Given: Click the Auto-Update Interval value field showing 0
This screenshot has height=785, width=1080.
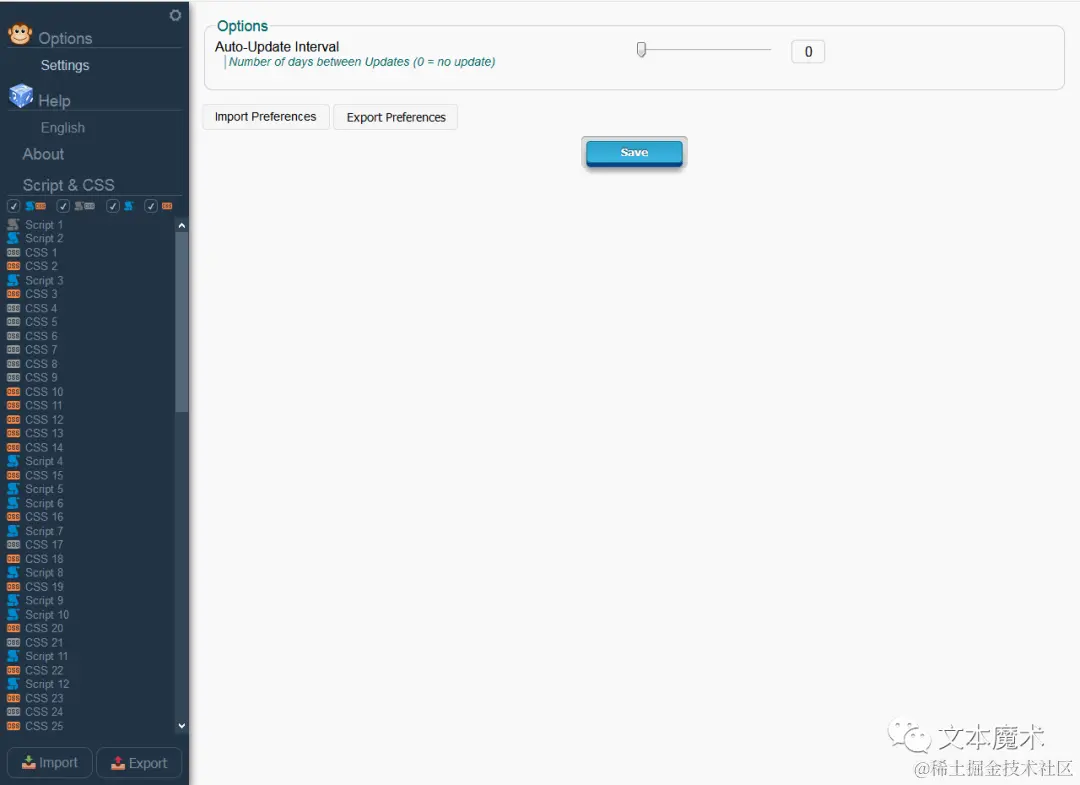Looking at the screenshot, I should [808, 52].
